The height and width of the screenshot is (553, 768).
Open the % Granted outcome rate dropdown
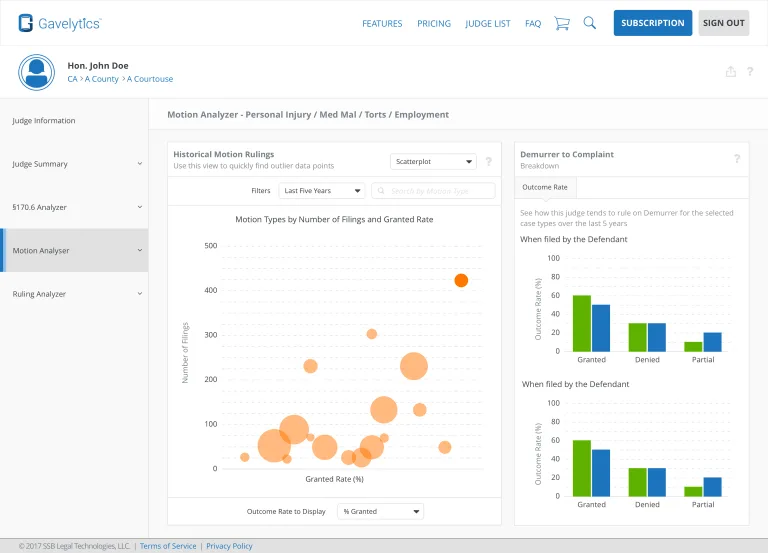[380, 511]
